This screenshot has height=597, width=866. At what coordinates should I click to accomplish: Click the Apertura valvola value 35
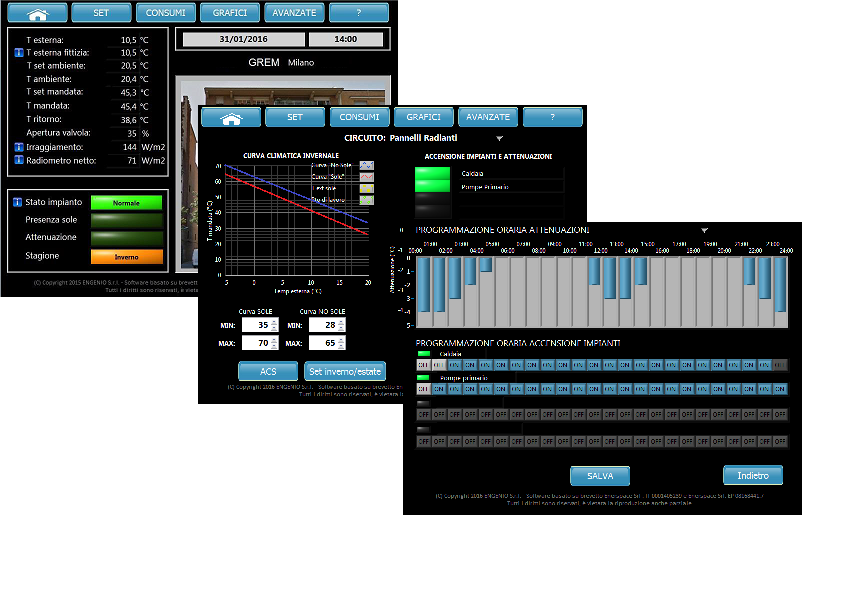(x=132, y=133)
